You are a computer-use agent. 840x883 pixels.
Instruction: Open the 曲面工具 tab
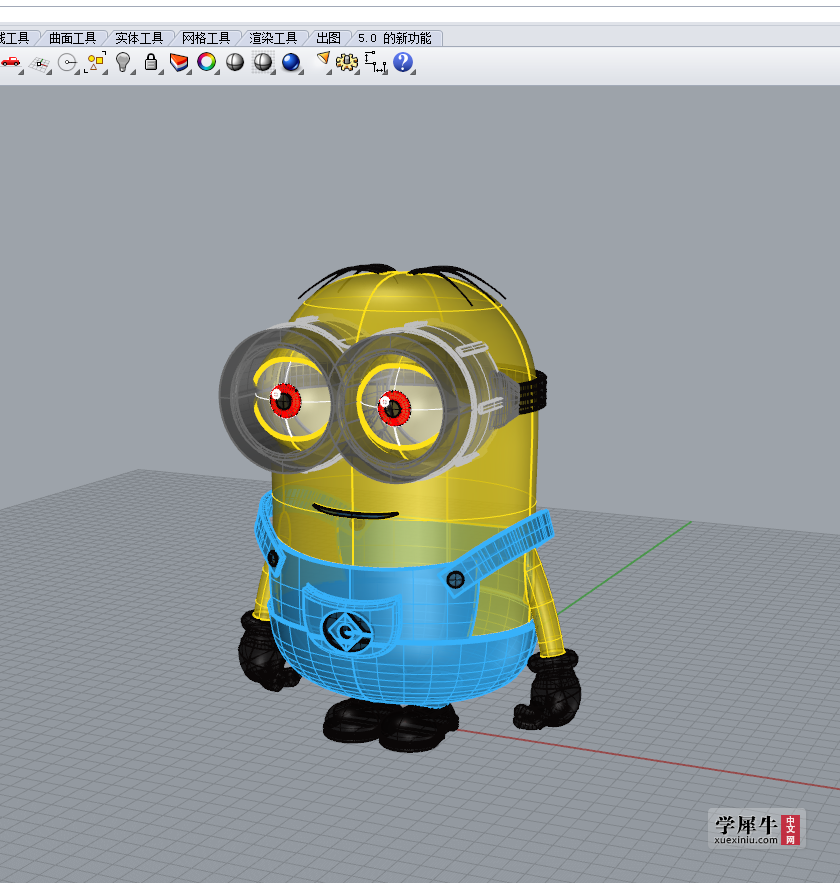pyautogui.click(x=72, y=38)
